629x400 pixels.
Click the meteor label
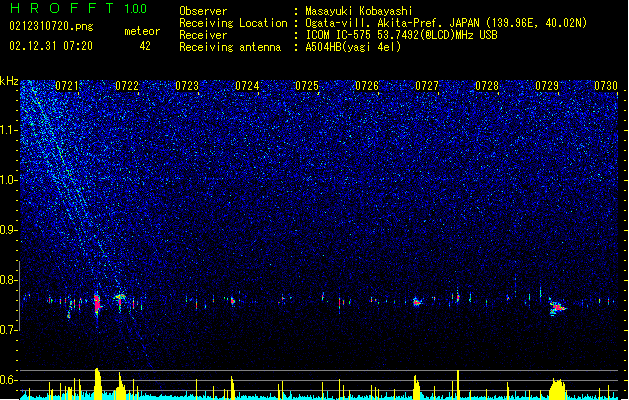click(142, 31)
